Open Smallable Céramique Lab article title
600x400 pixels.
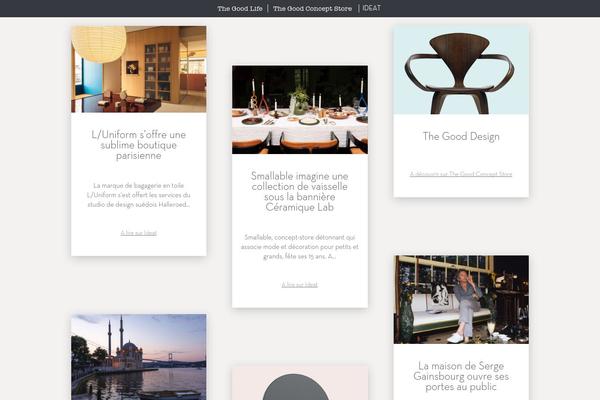pos(300,191)
